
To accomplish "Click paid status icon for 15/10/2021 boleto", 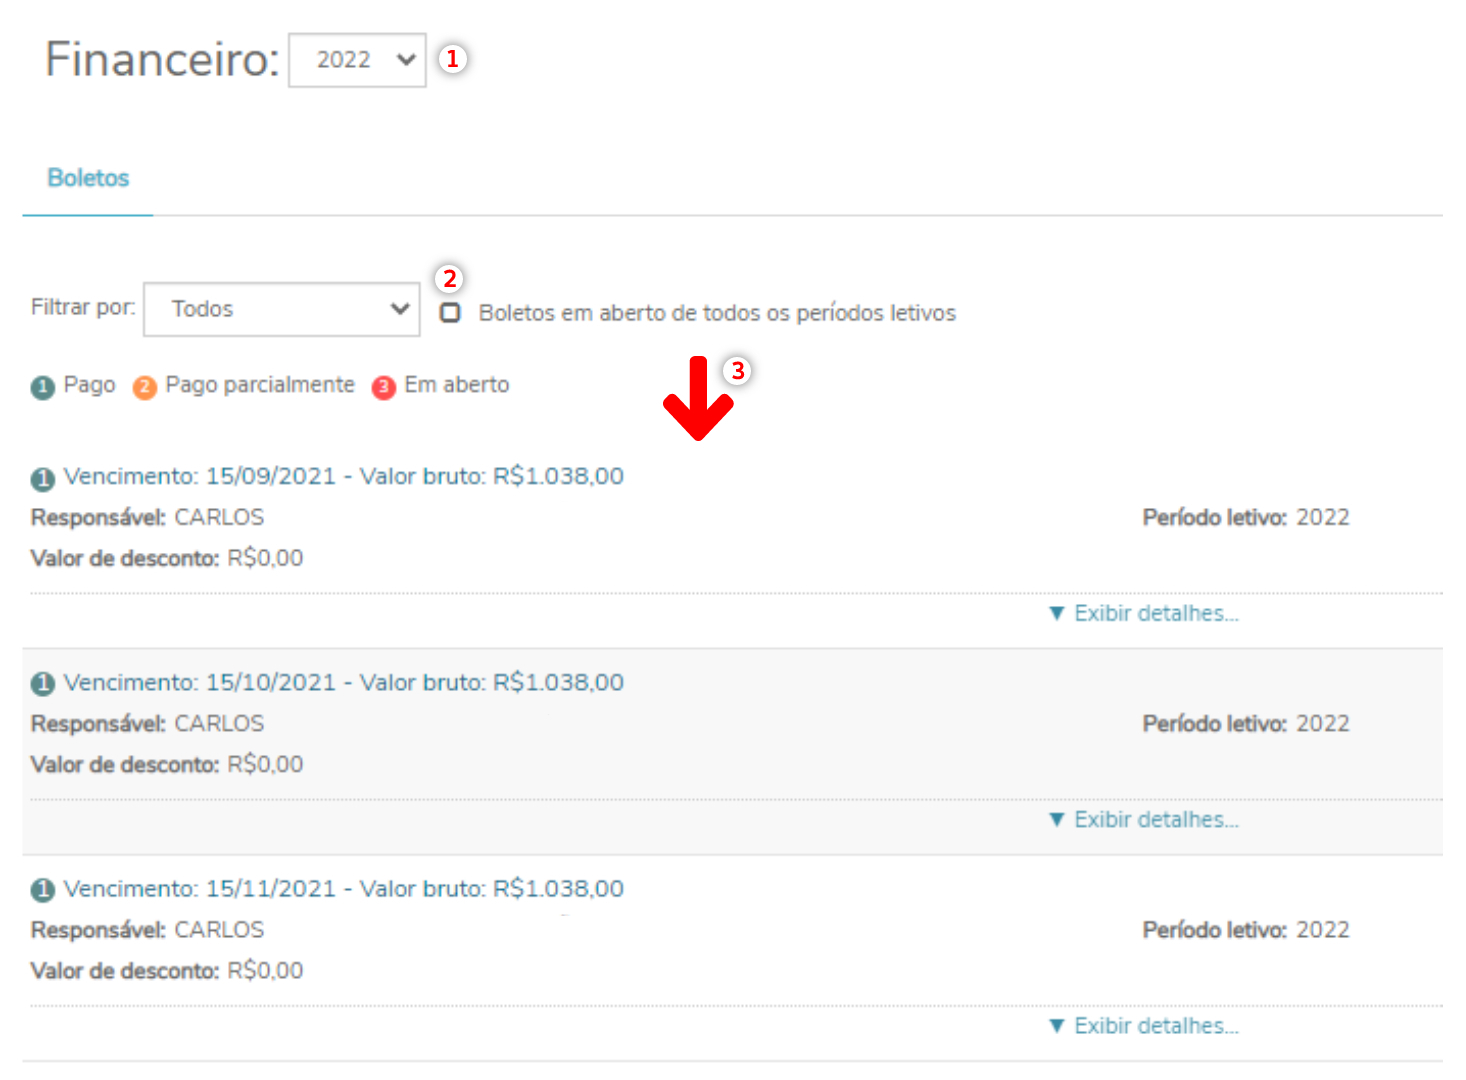I will tap(43, 684).
